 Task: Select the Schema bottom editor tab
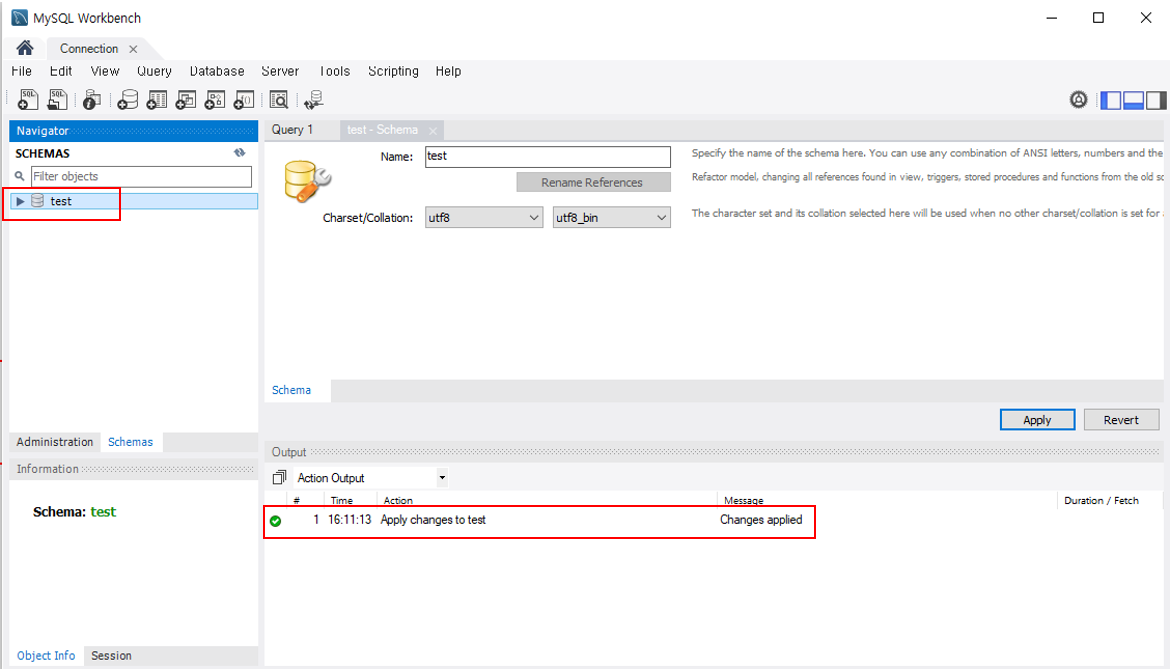[291, 390]
